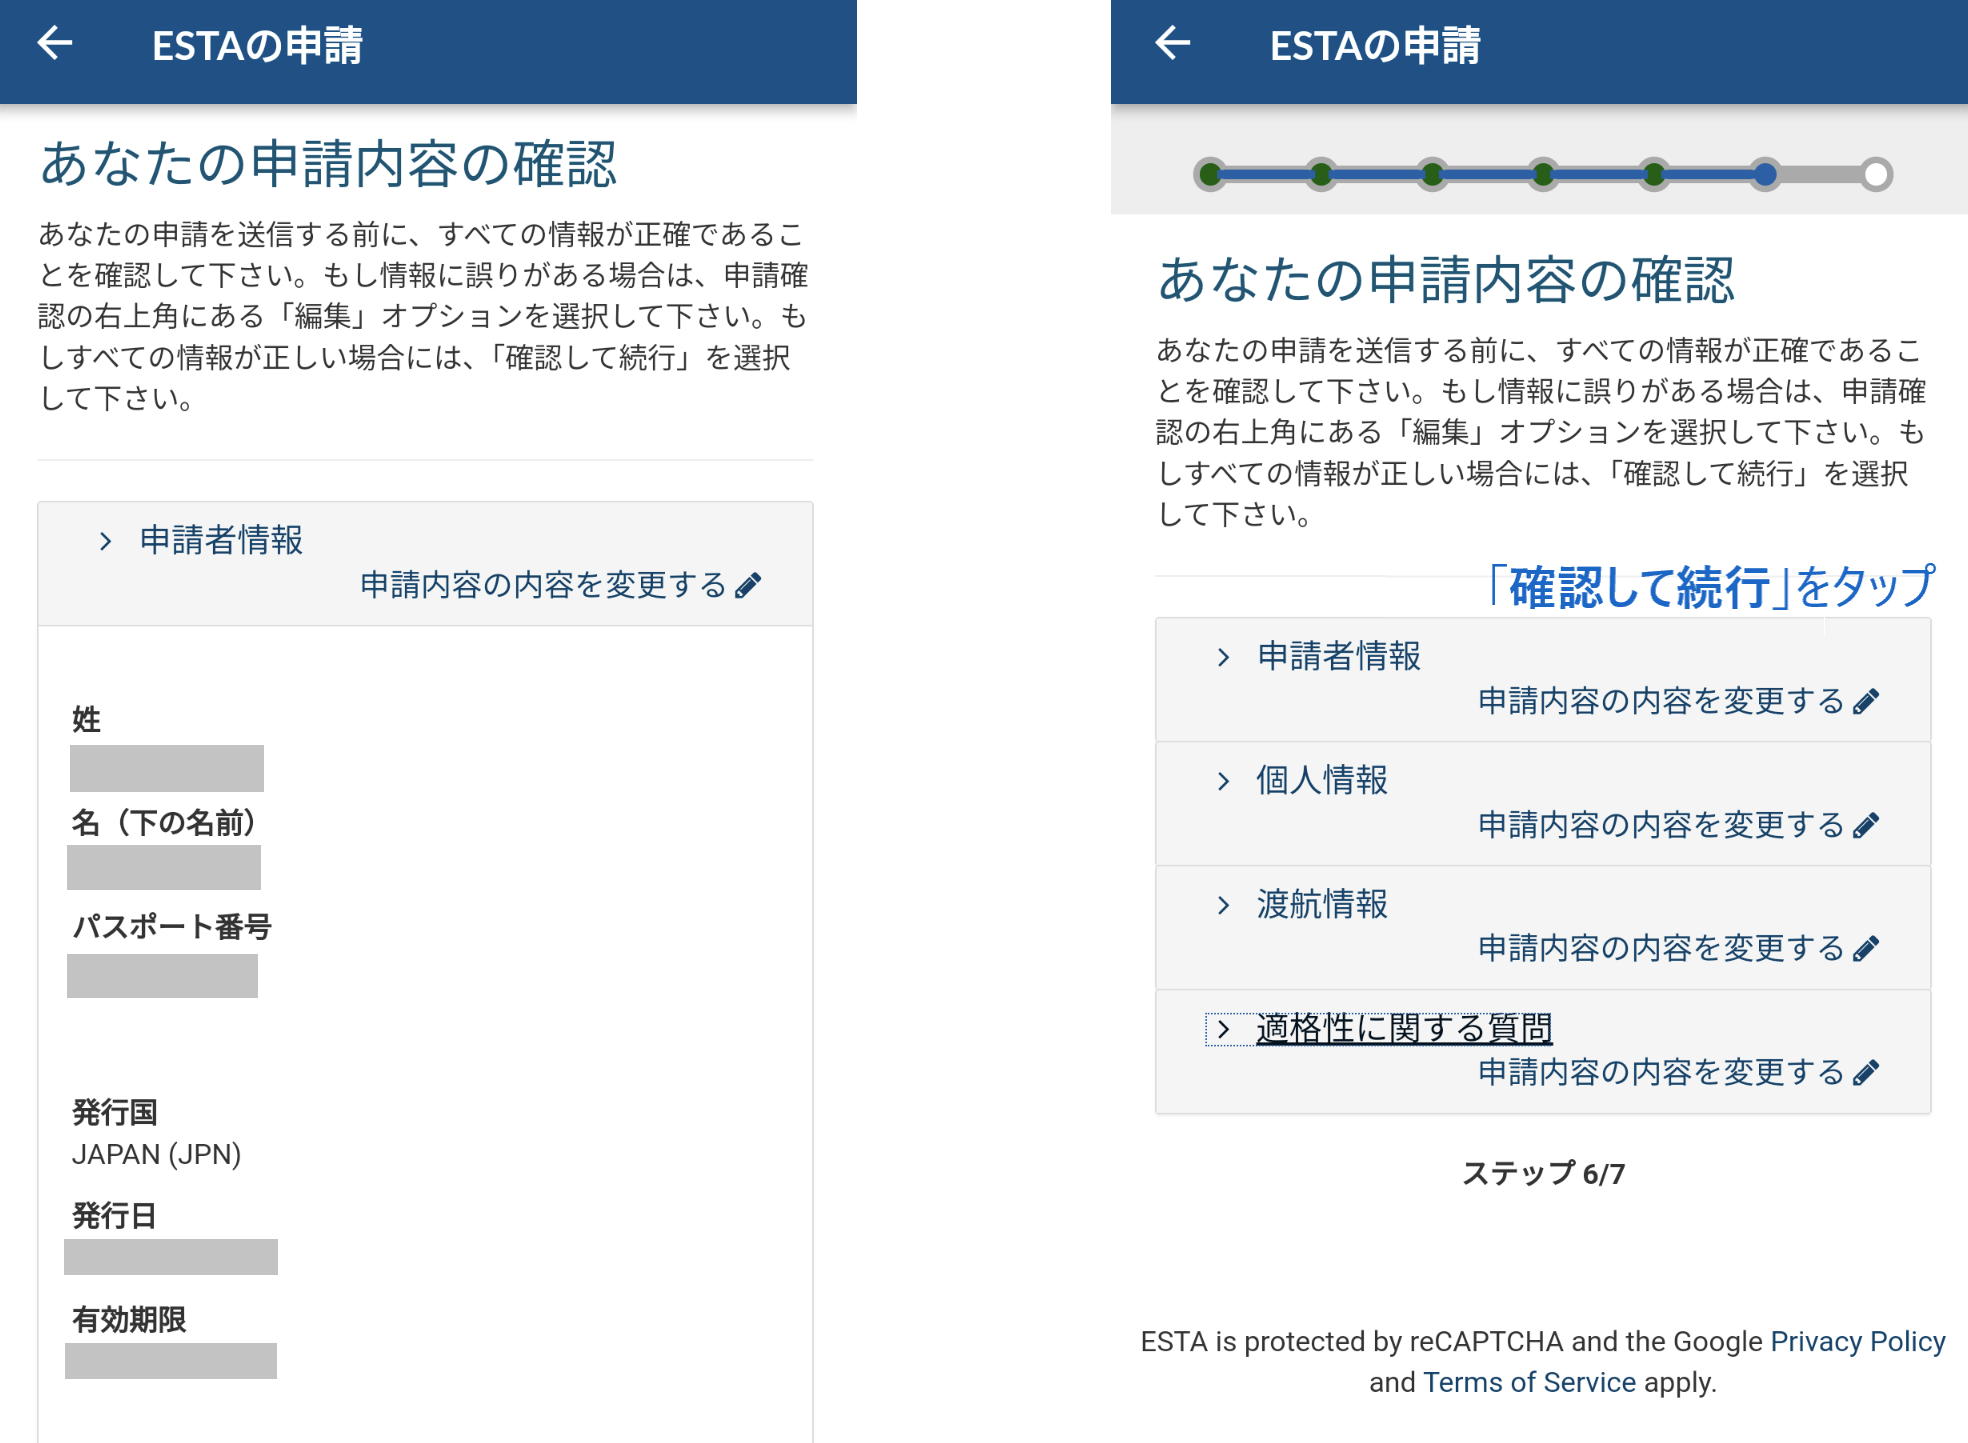Click 申請内容の内容を変更する under right 申請者情報
Viewport: 1968px width, 1443px height.
tap(1661, 701)
